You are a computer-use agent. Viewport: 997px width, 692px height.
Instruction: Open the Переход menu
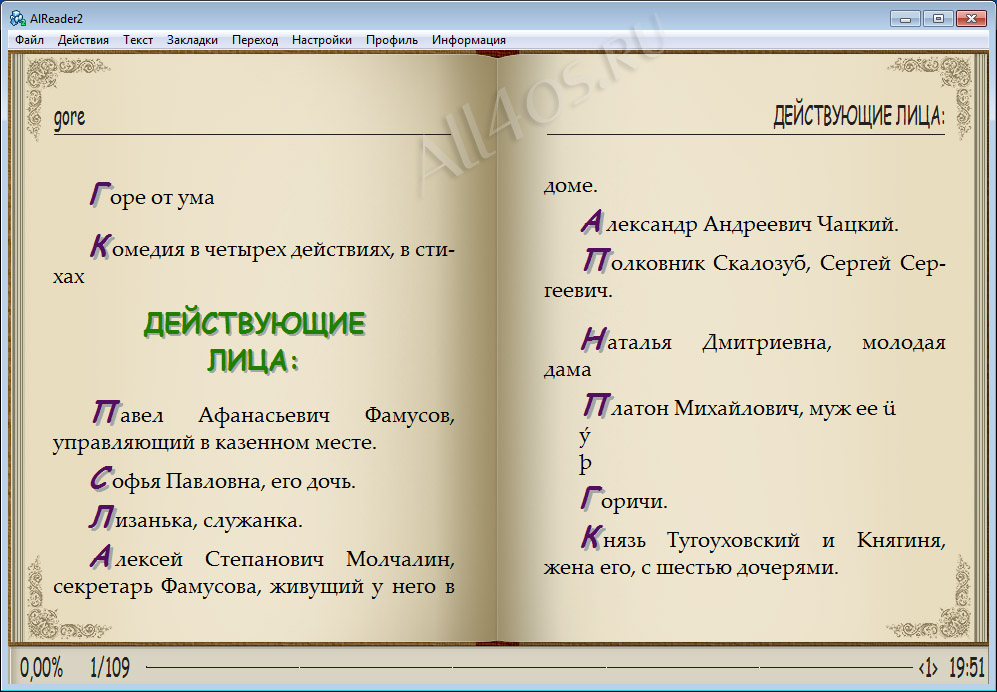click(255, 40)
